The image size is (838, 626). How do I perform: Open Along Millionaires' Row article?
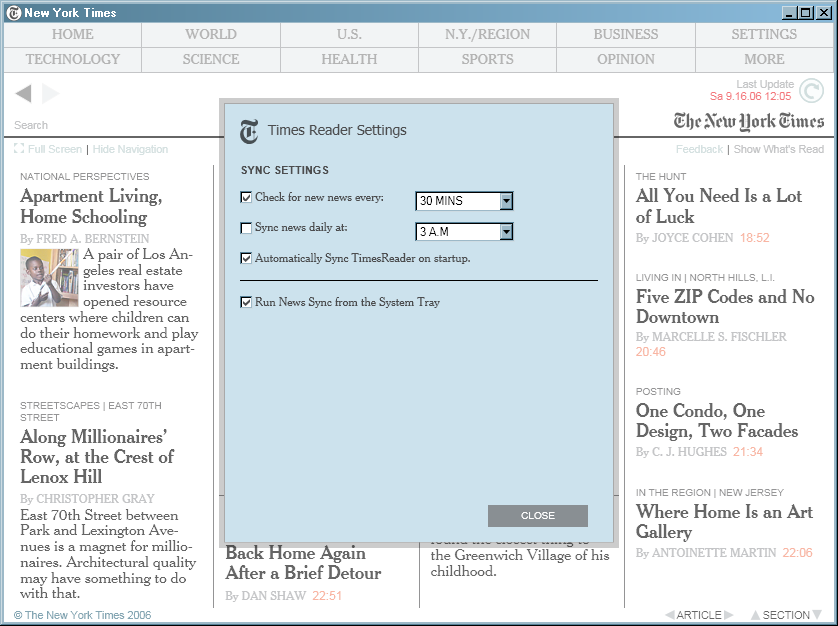tap(97, 457)
